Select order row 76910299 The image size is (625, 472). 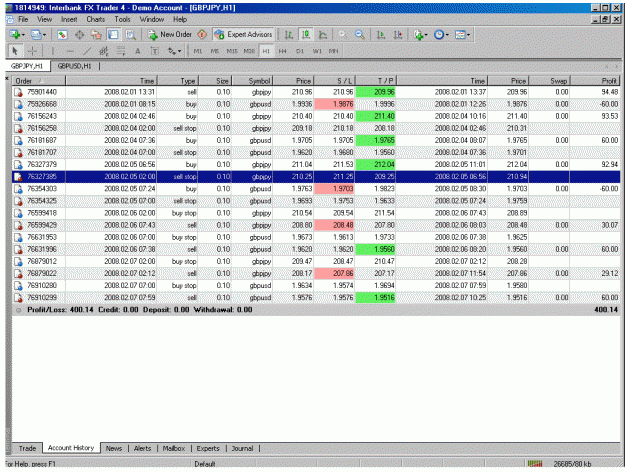[x=316, y=298]
